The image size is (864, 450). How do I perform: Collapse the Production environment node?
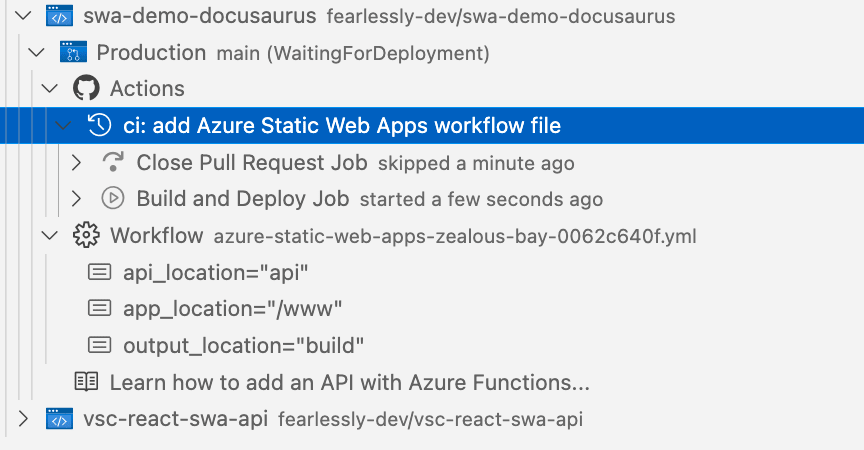(36, 52)
